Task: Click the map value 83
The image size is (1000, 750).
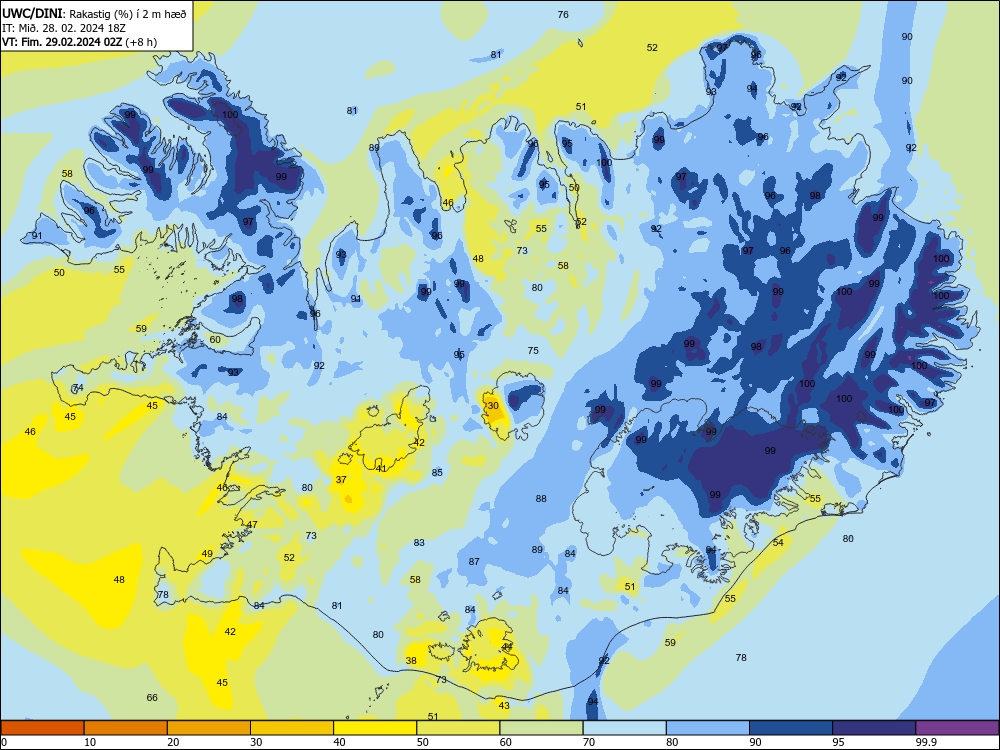Action: click(419, 543)
